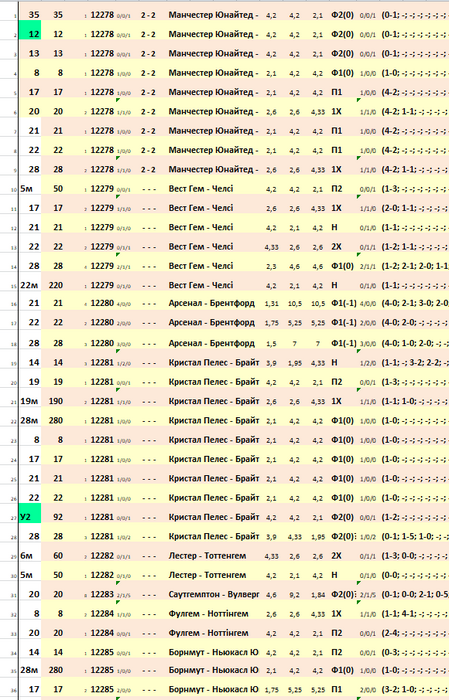
Task: Click the cell showing 220
Action: (x=56, y=285)
